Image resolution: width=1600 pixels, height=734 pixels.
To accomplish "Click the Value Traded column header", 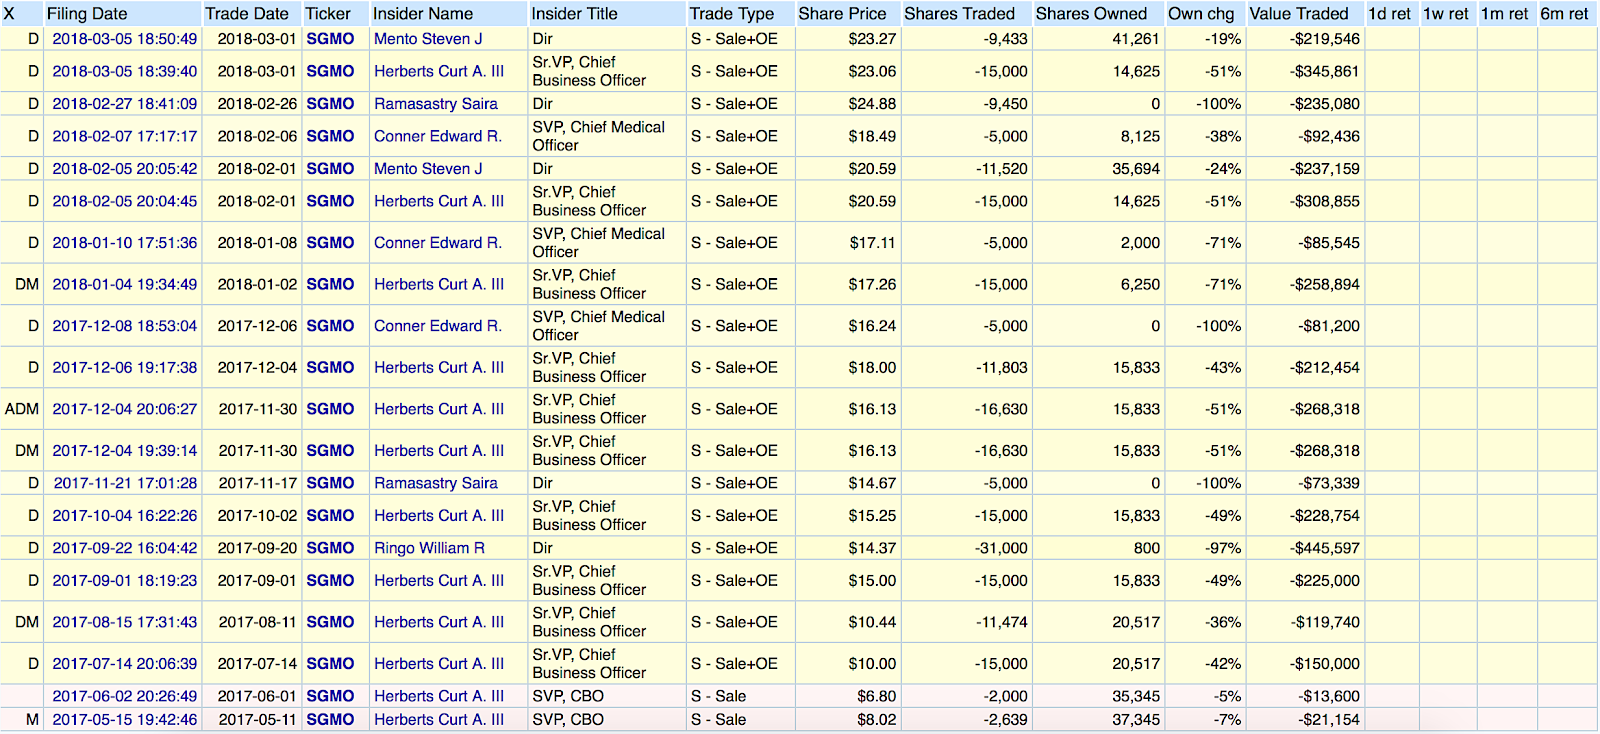I will point(1299,14).
